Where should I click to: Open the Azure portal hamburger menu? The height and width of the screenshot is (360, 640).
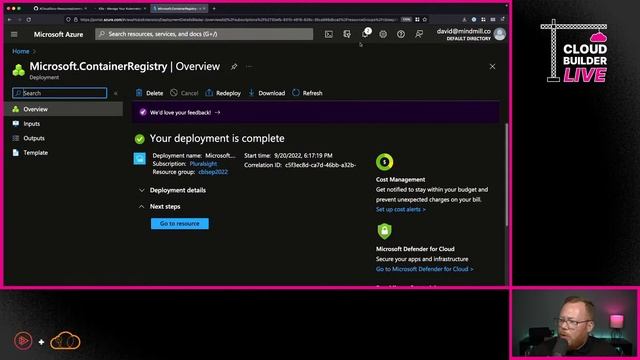point(14,34)
